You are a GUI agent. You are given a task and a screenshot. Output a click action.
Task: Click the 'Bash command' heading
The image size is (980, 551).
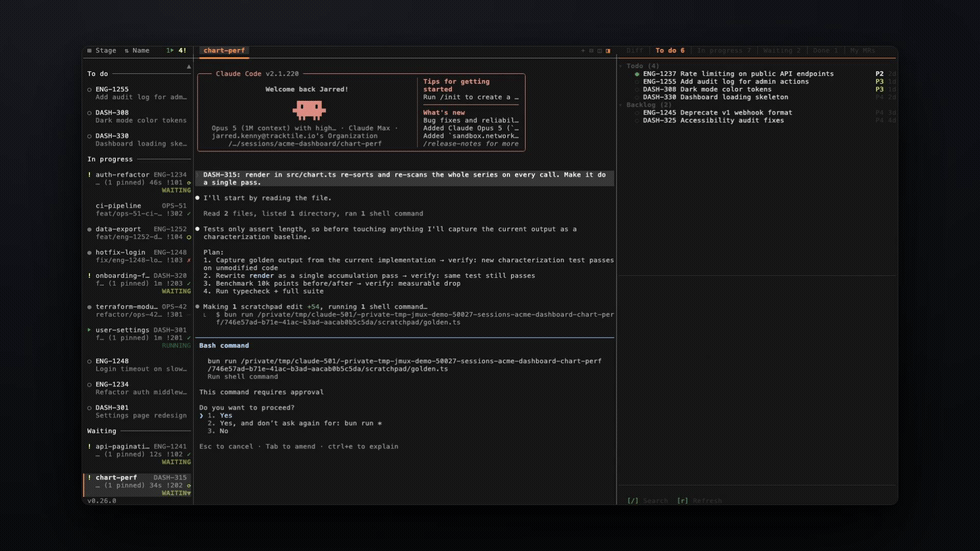click(x=224, y=345)
